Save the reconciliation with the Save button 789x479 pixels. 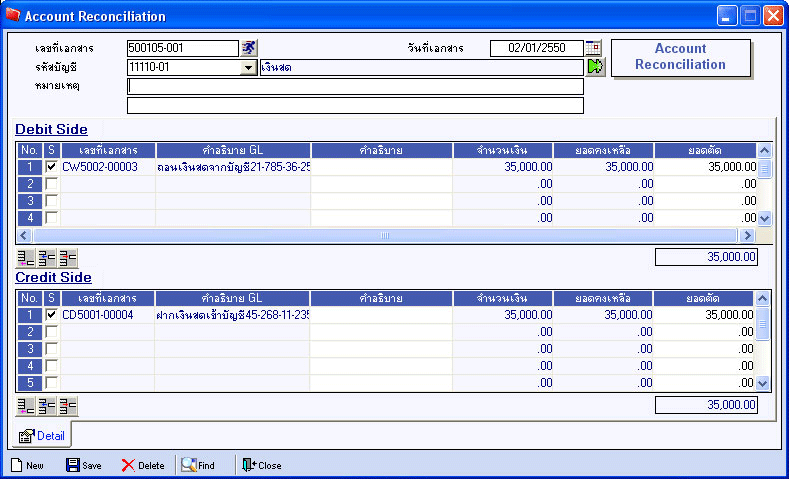tap(84, 465)
